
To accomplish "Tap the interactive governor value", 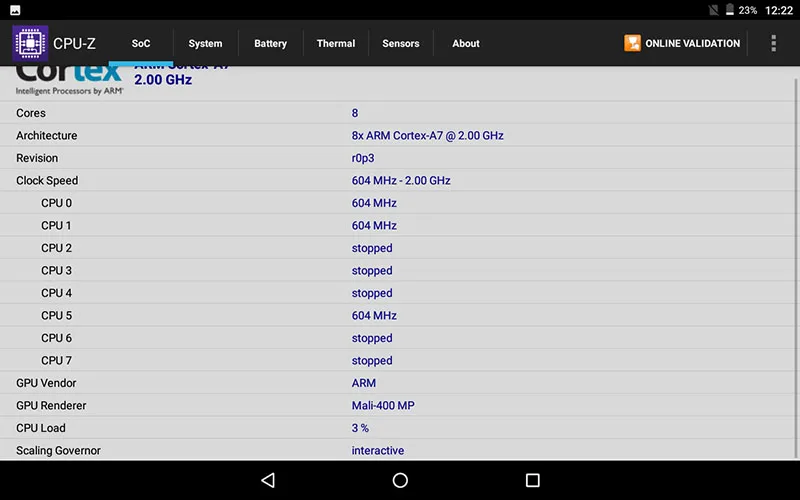I will pyautogui.click(x=378, y=451).
